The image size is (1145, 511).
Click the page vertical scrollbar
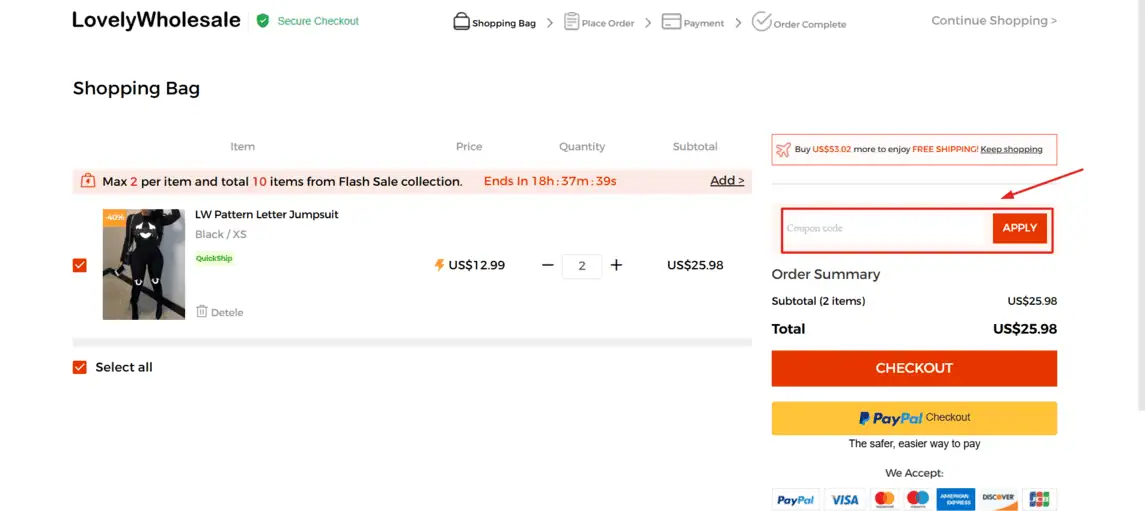1142,204
